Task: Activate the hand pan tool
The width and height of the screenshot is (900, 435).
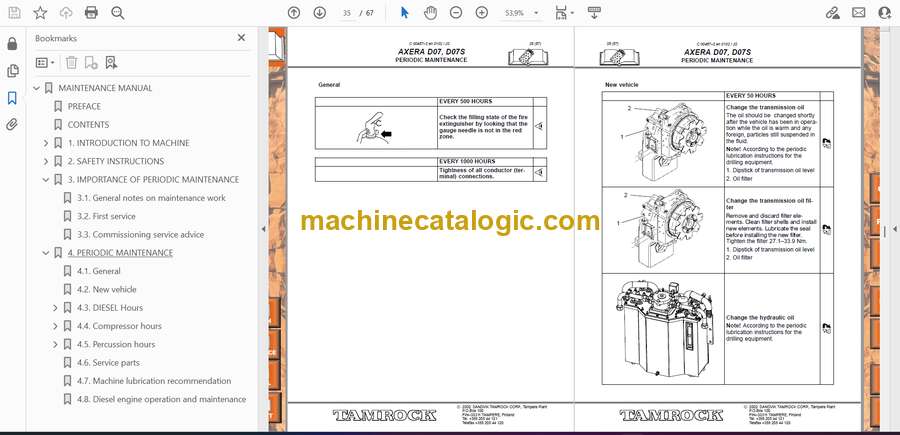Action: (430, 13)
